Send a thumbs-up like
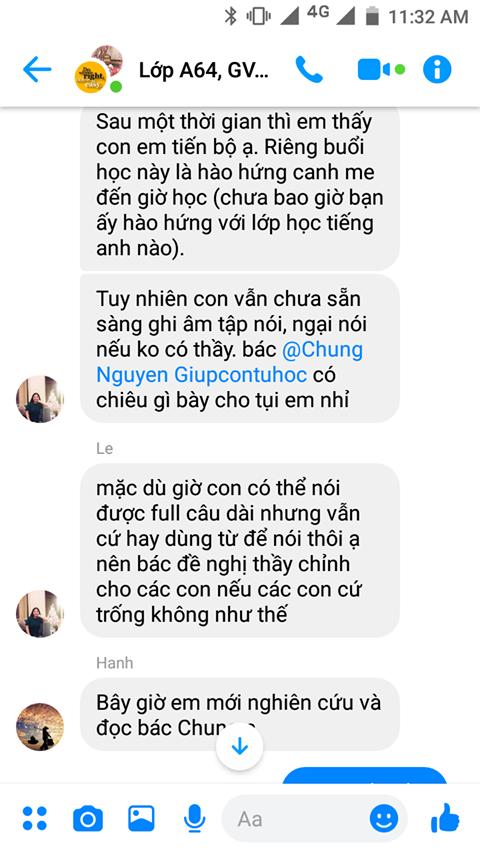This screenshot has width=480, height=853. click(x=445, y=818)
